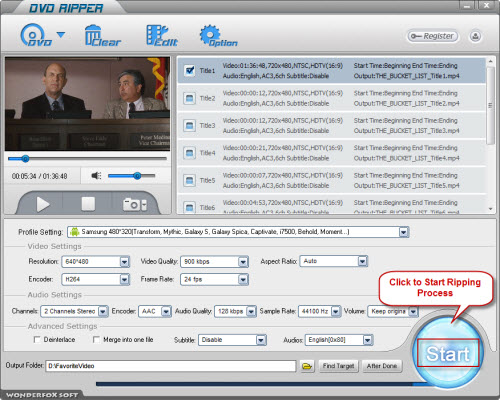The width and height of the screenshot is (500, 400).
Task: Mute audio with the speaker icon
Action: click(96, 175)
